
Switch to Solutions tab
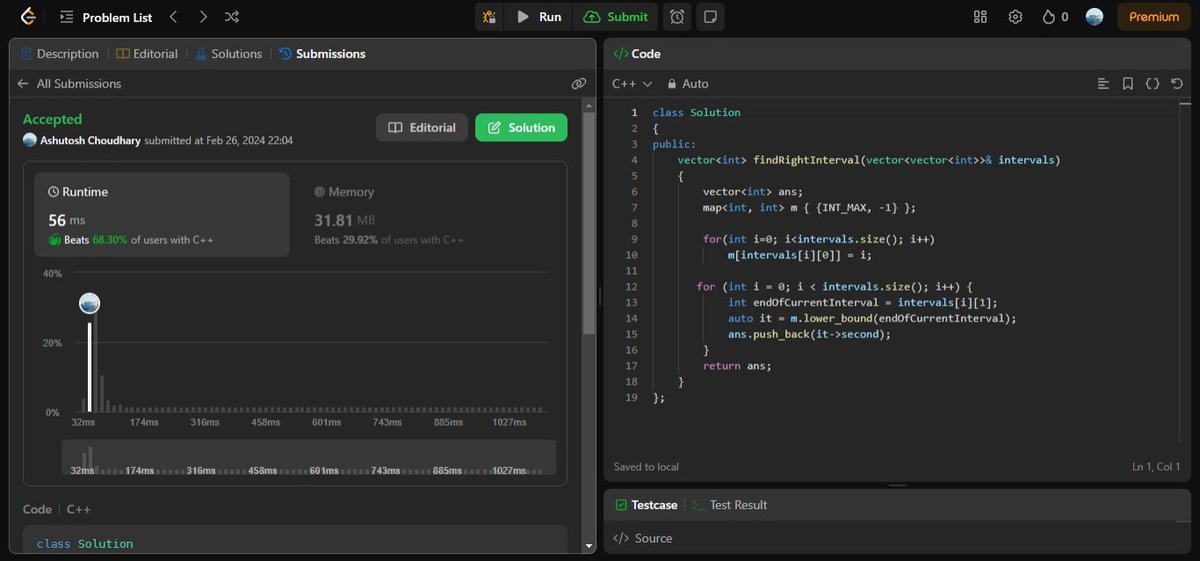228,54
